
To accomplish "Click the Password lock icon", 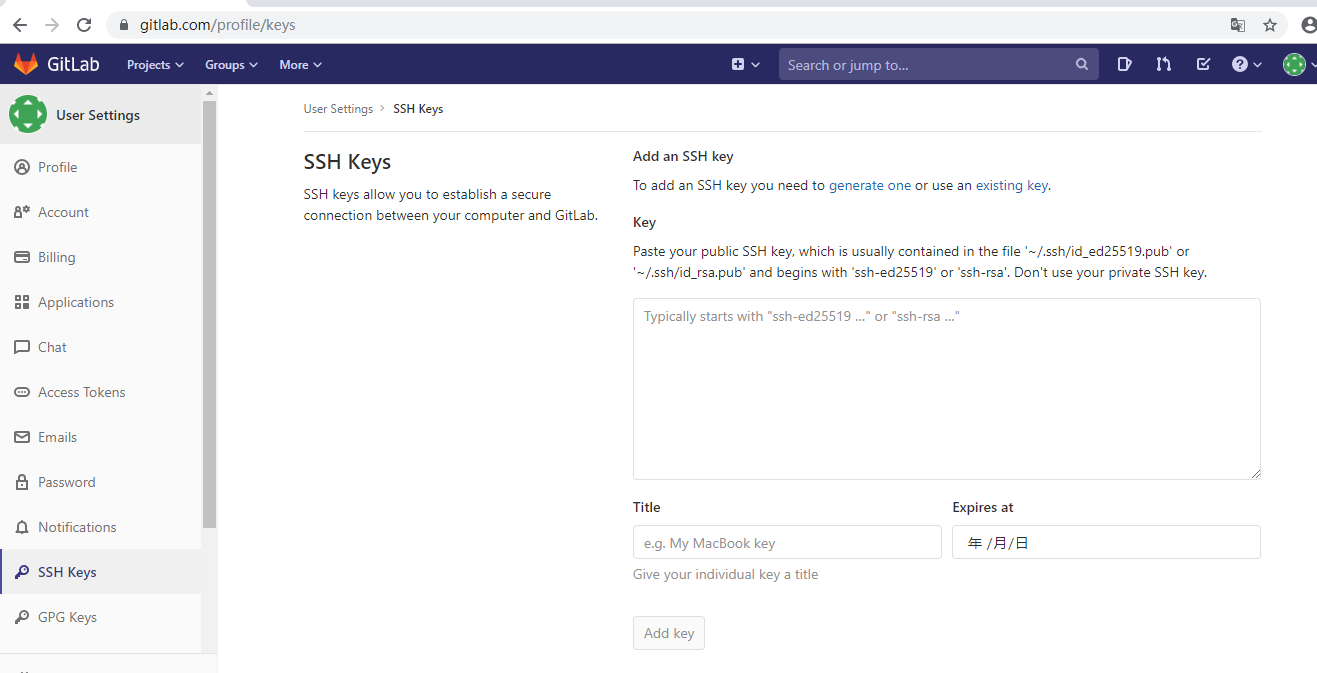I will coord(22,482).
